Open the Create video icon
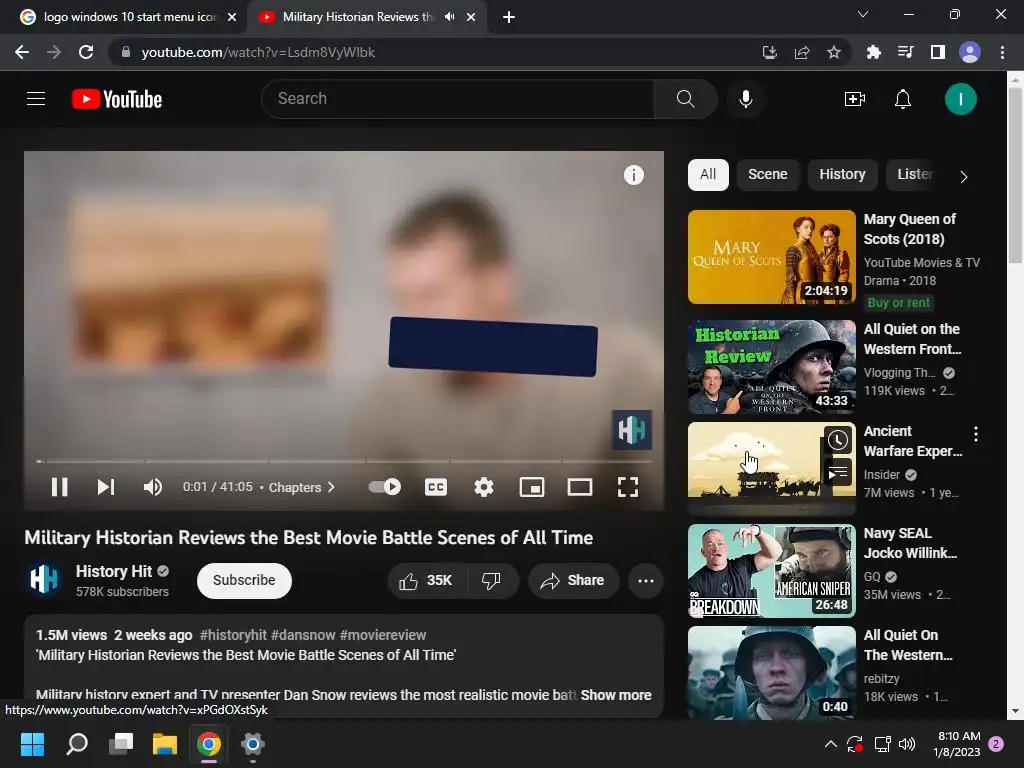This screenshot has width=1024, height=768. pos(854,99)
